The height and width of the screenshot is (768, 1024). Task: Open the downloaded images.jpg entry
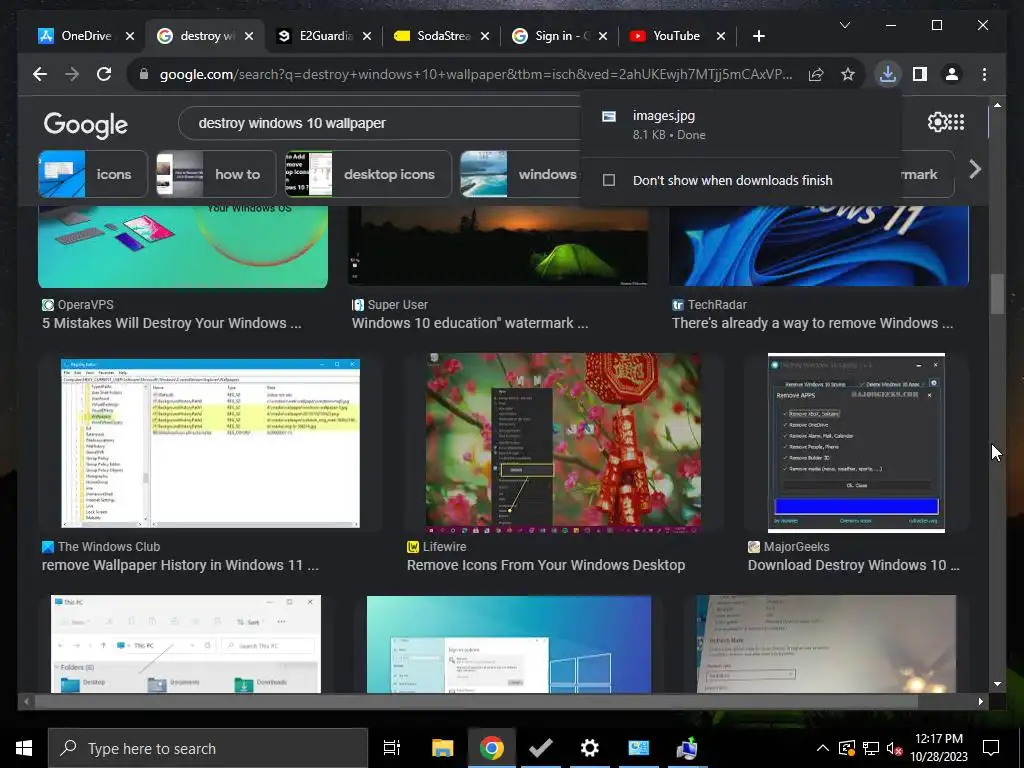click(741, 125)
